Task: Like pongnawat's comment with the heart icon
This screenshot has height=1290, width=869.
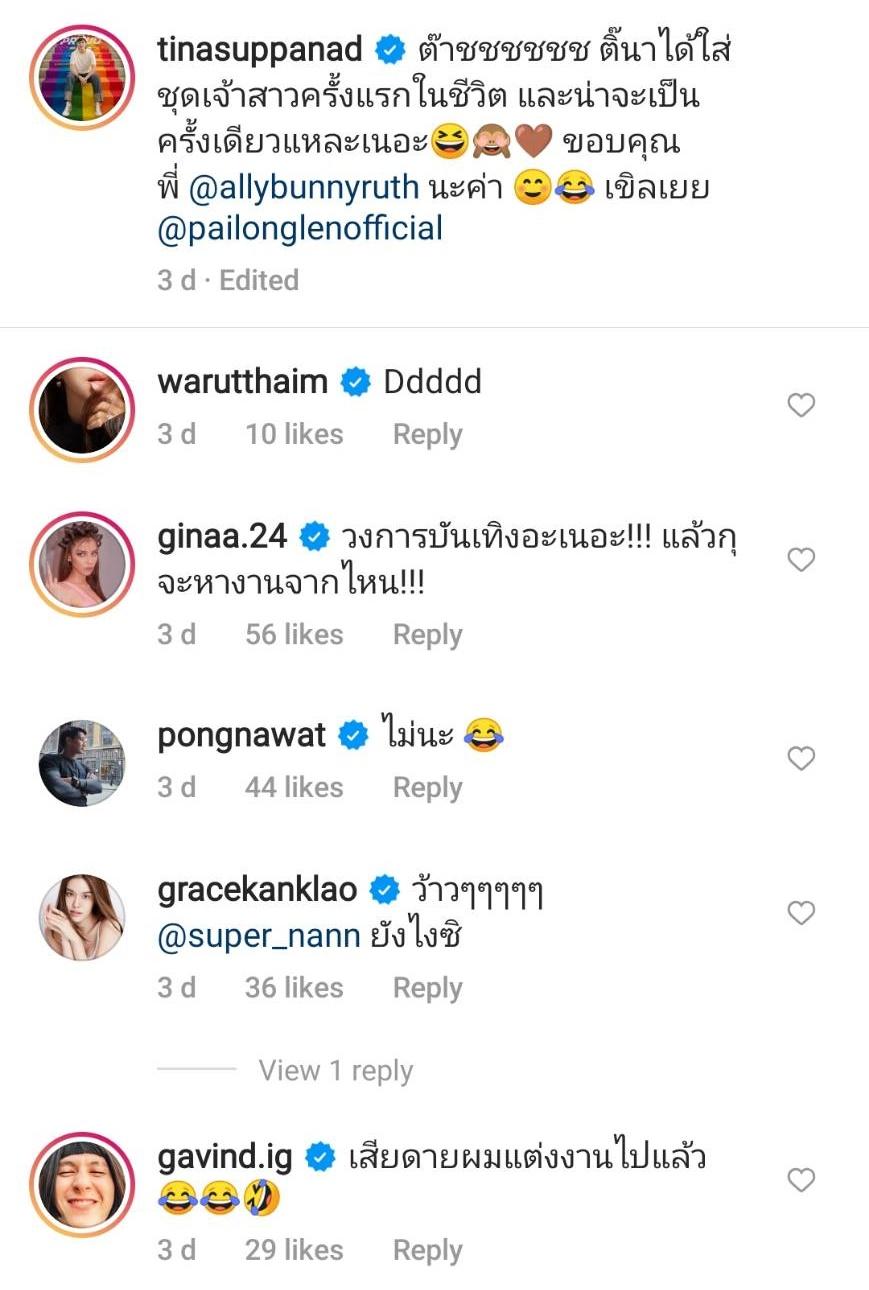Action: point(801,759)
